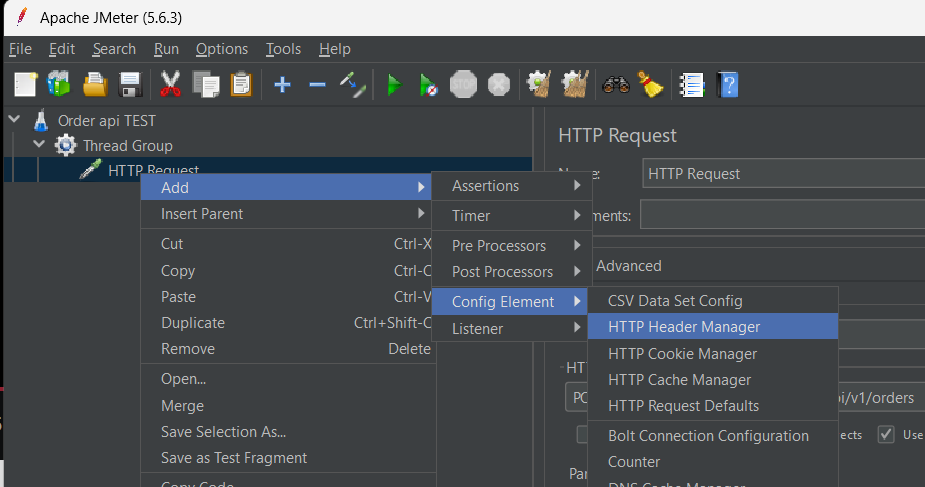Start the test with green play icon
This screenshot has height=487, width=925.
point(394,85)
